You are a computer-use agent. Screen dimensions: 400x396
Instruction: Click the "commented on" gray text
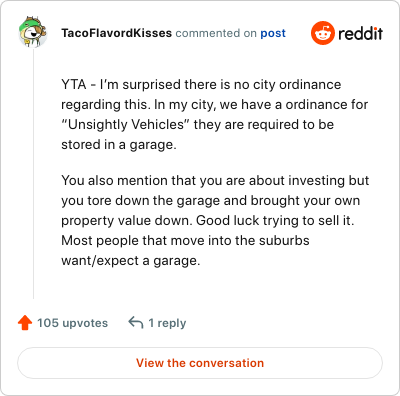tap(216, 33)
